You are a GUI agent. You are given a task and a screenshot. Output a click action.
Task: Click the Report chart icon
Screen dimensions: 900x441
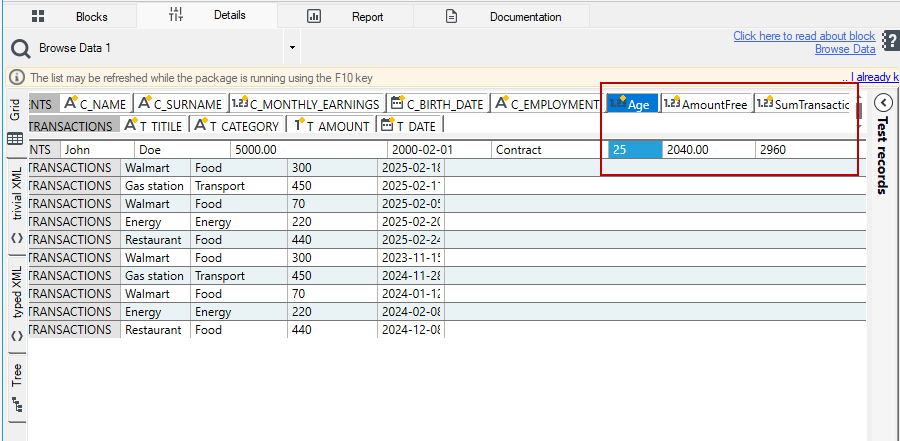tap(314, 16)
